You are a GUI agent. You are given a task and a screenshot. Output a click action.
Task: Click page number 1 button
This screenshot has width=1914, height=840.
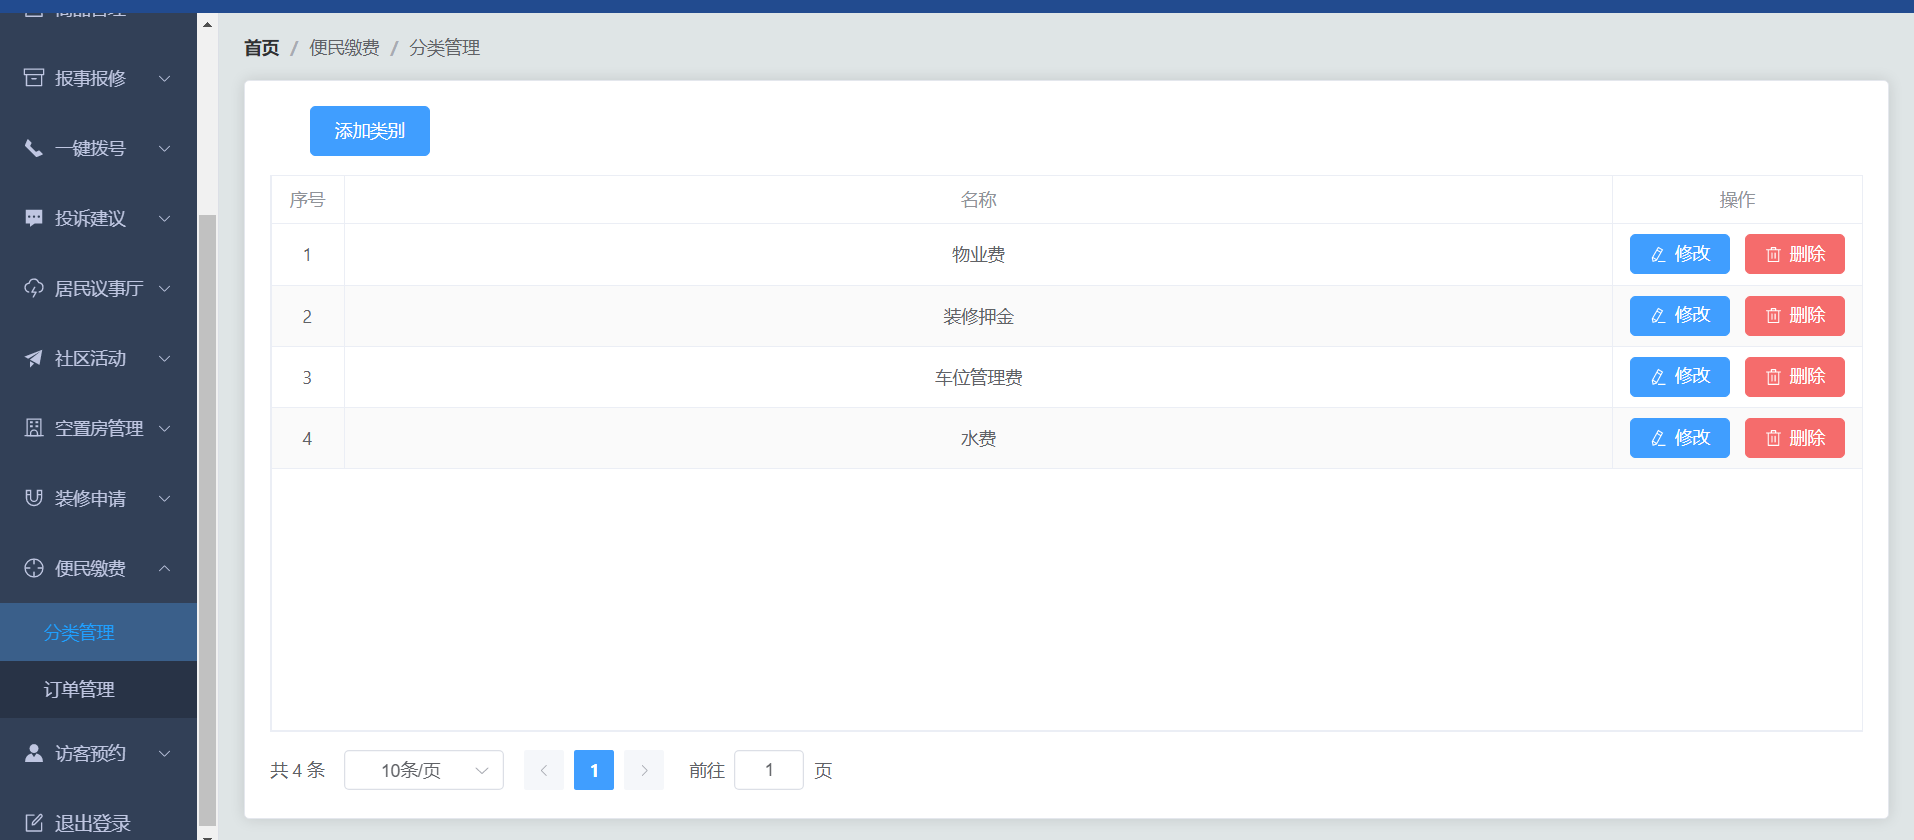[x=594, y=770]
